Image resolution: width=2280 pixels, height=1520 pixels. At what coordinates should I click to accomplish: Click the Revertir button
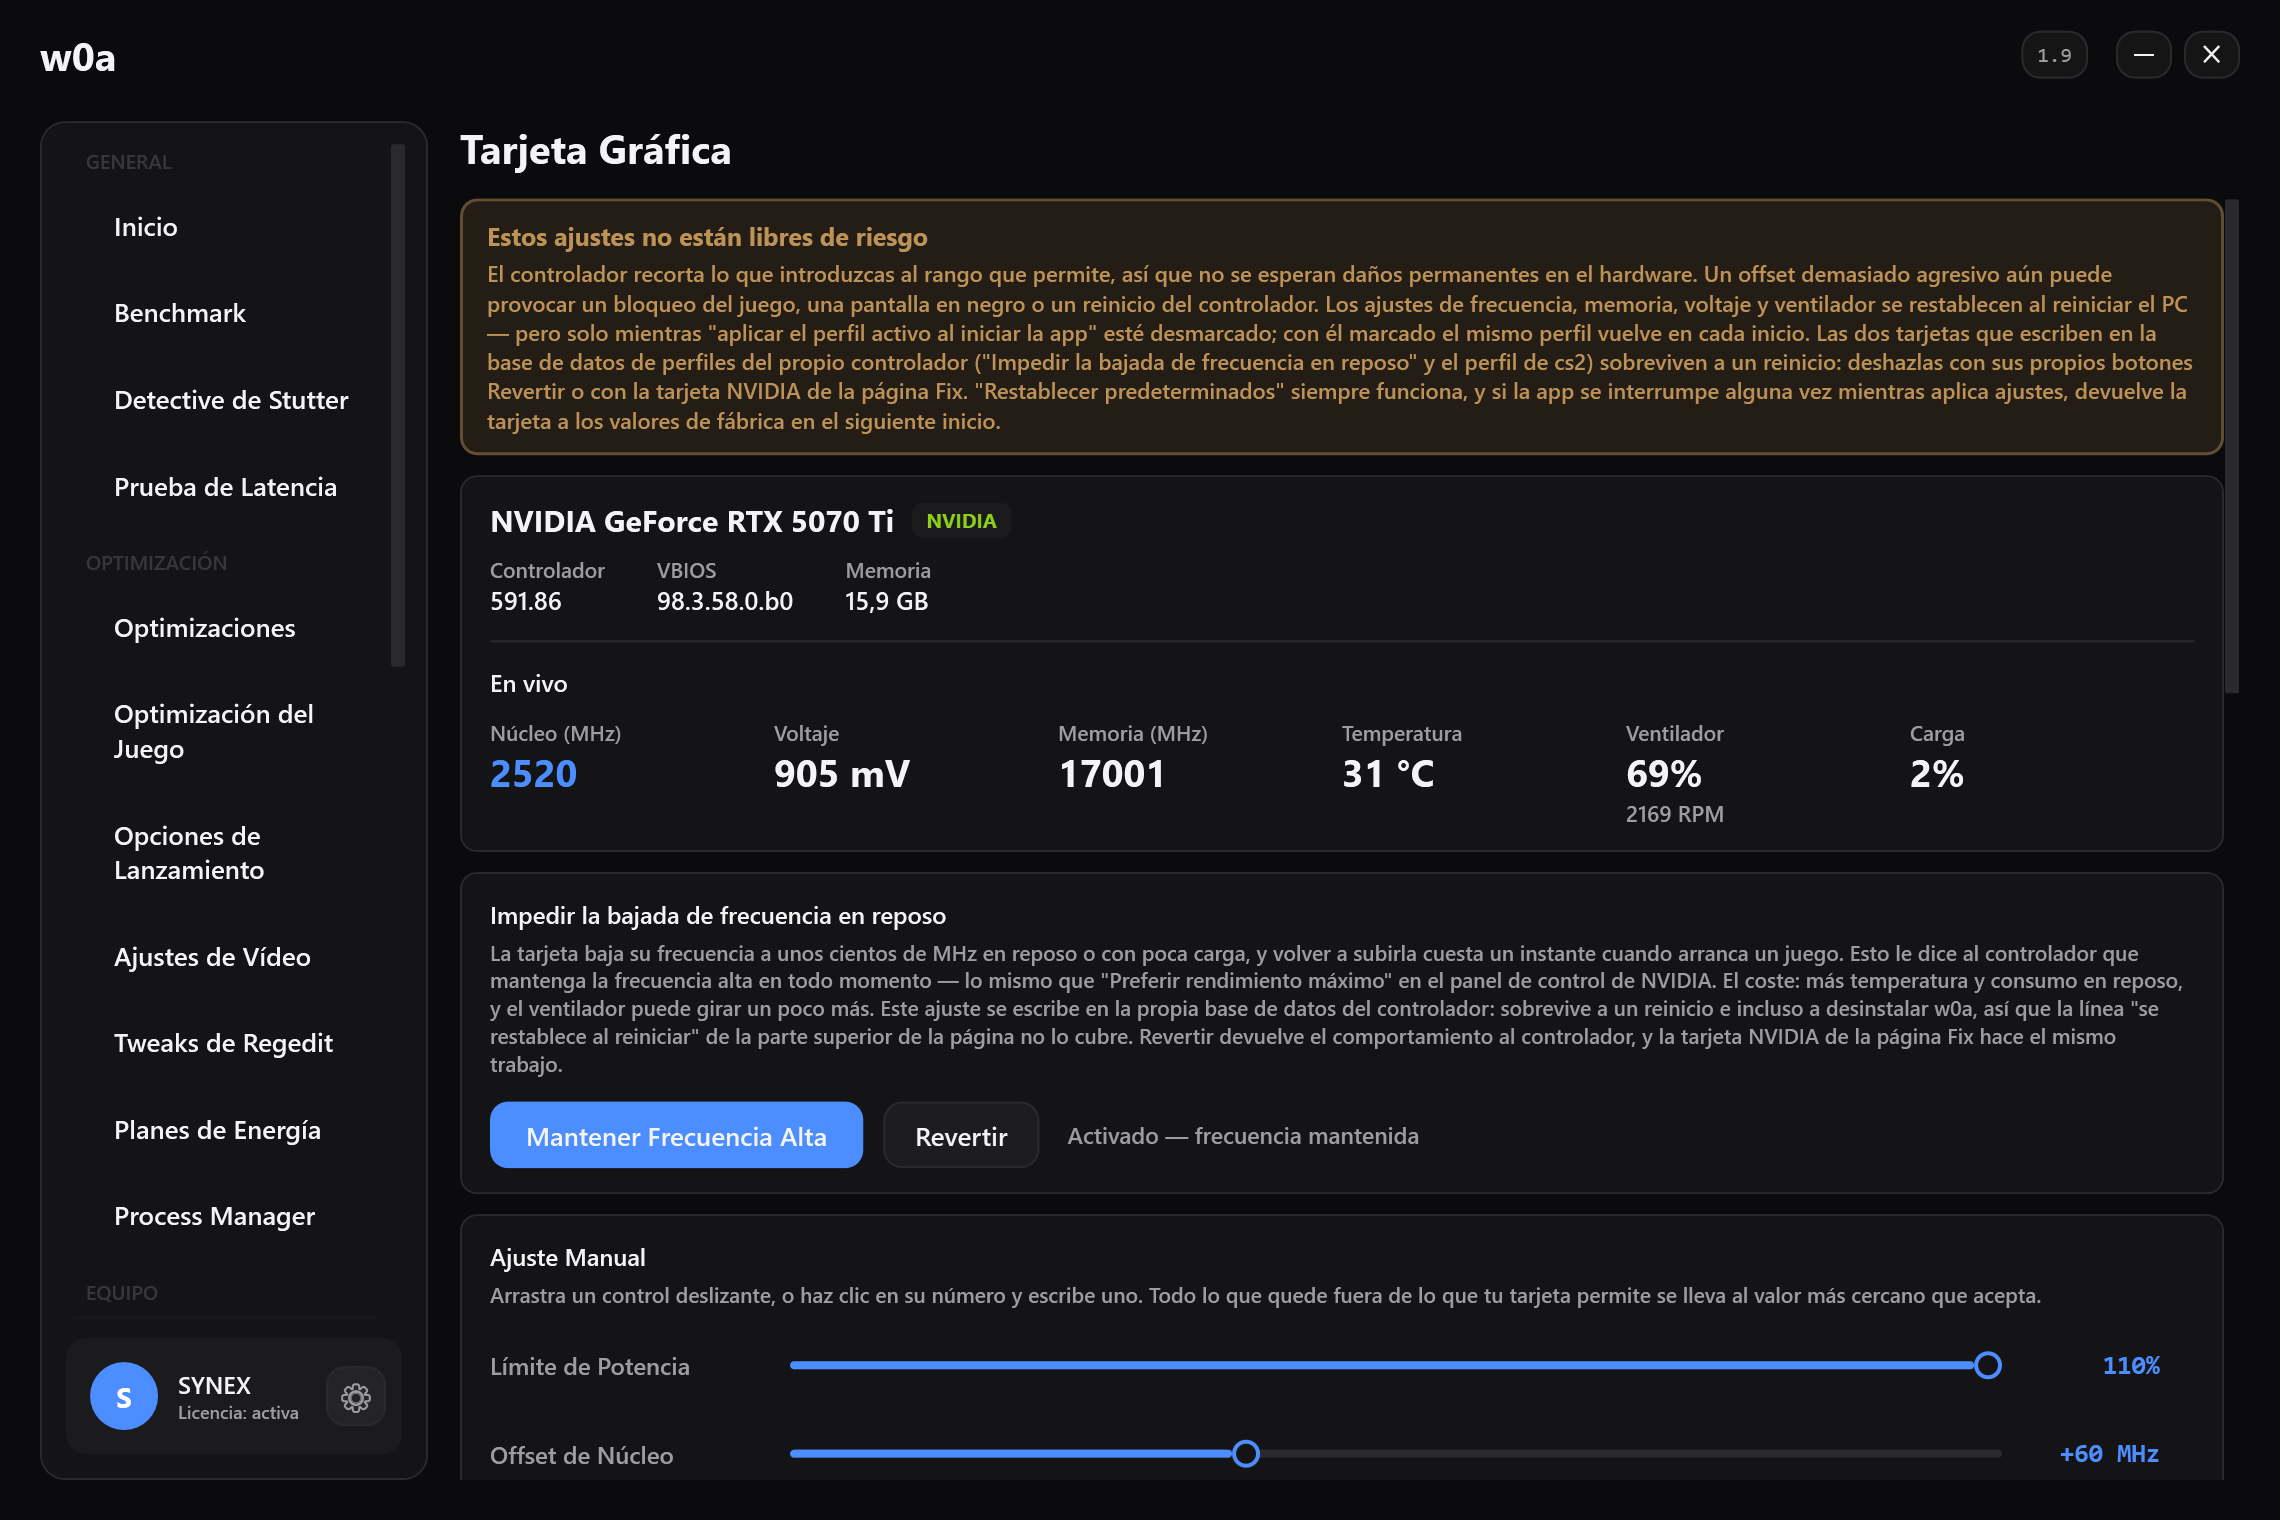(961, 1135)
